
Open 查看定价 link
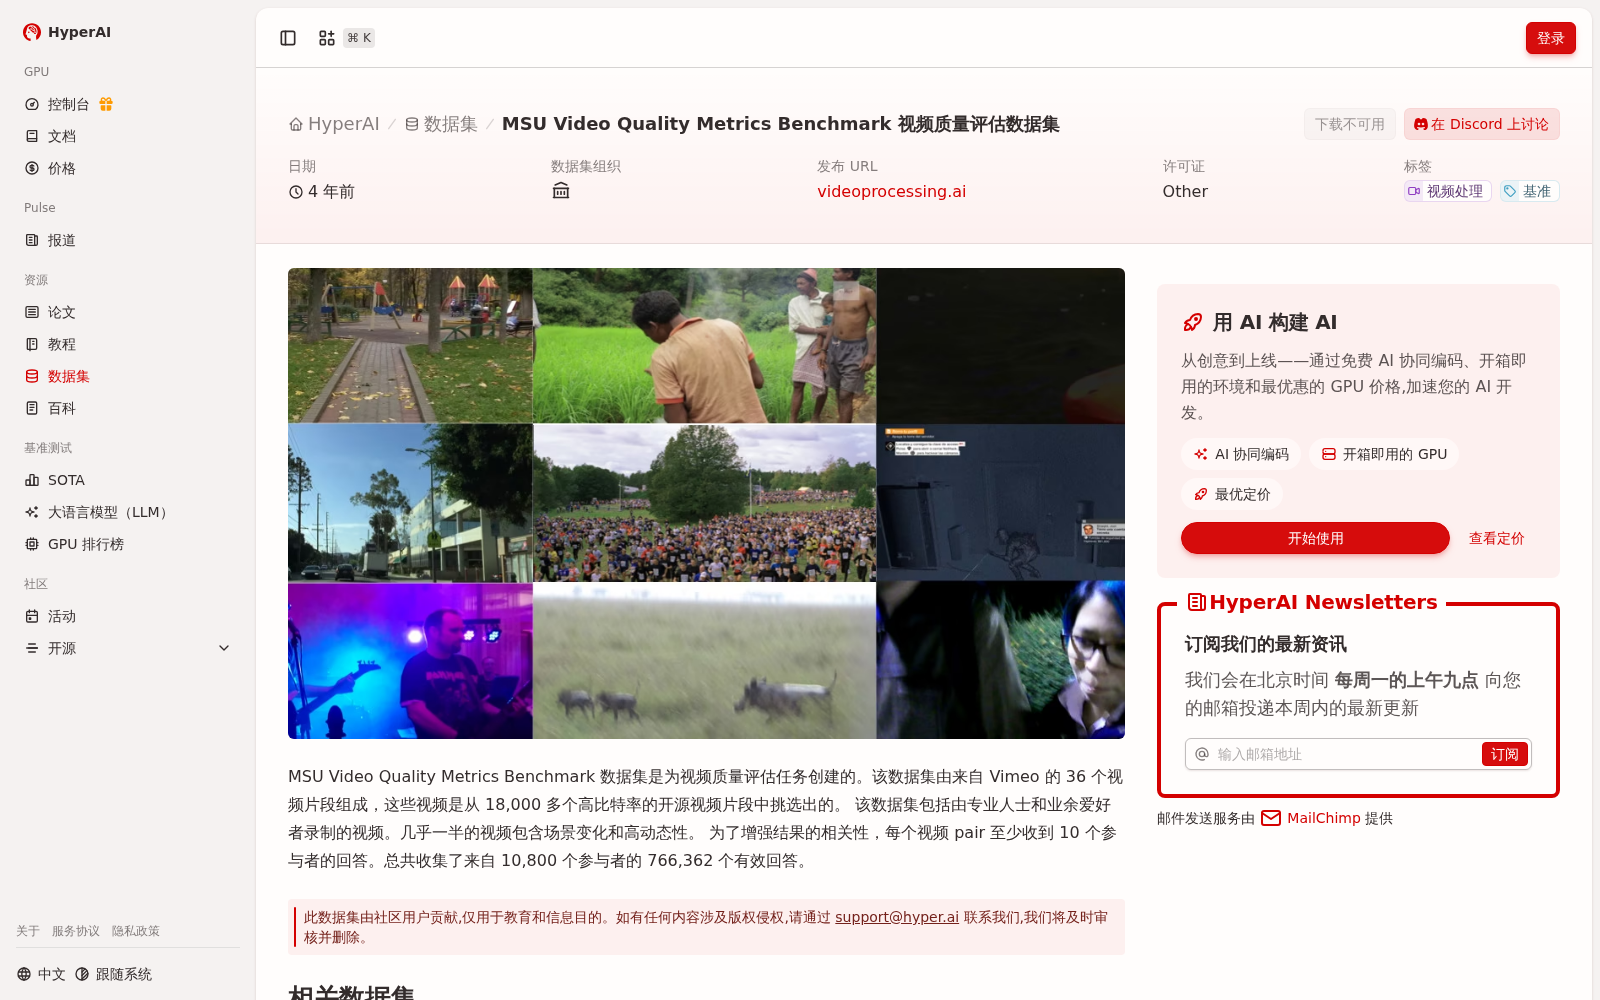(1496, 538)
